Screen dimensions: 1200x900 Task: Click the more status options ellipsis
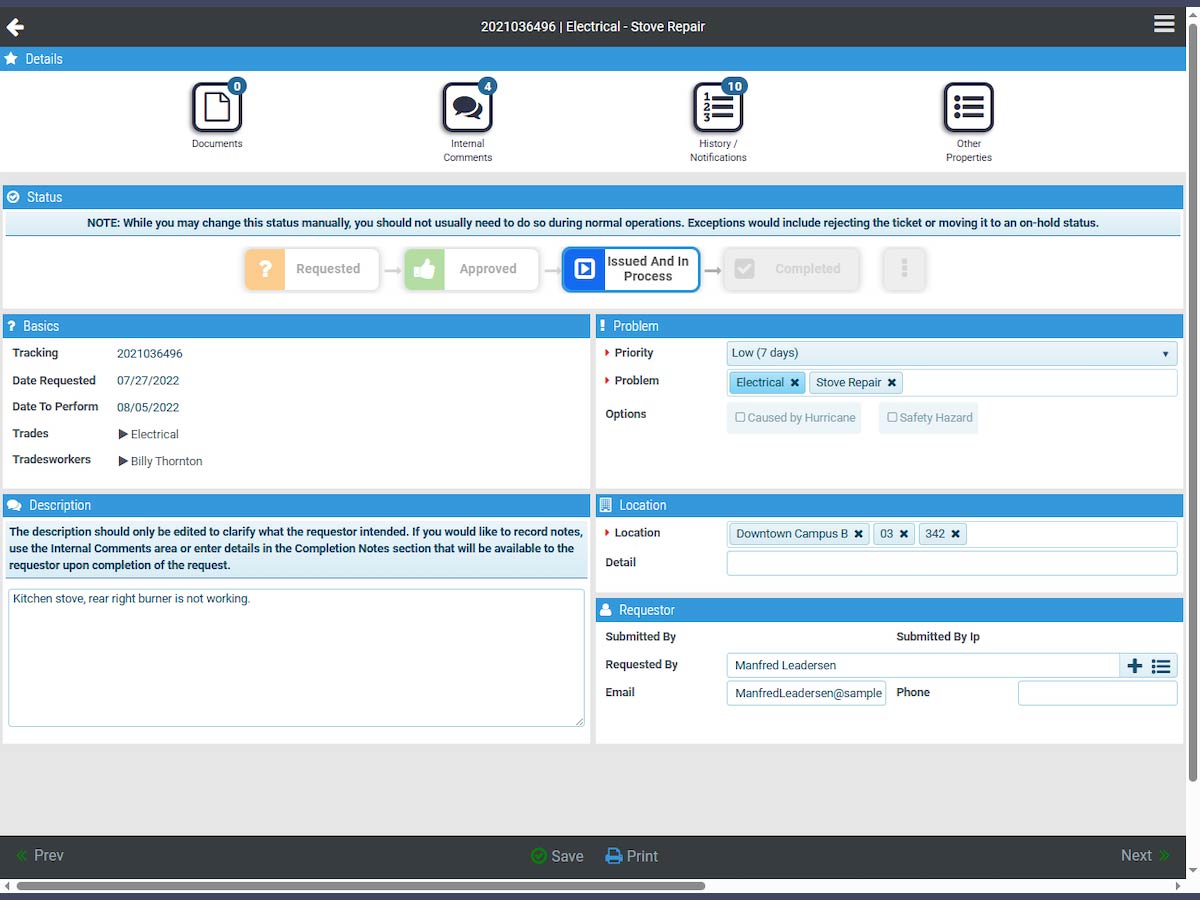(904, 269)
